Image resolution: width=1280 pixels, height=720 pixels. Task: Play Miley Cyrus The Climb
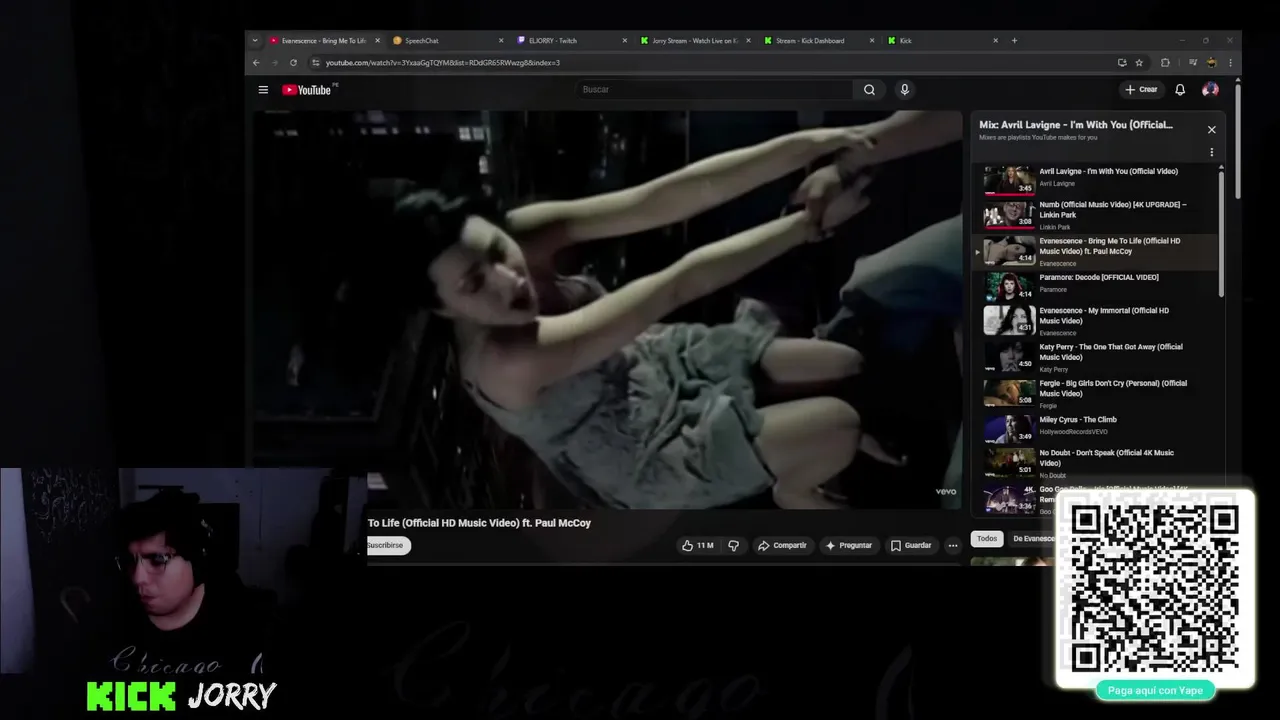pyautogui.click(x=1095, y=429)
